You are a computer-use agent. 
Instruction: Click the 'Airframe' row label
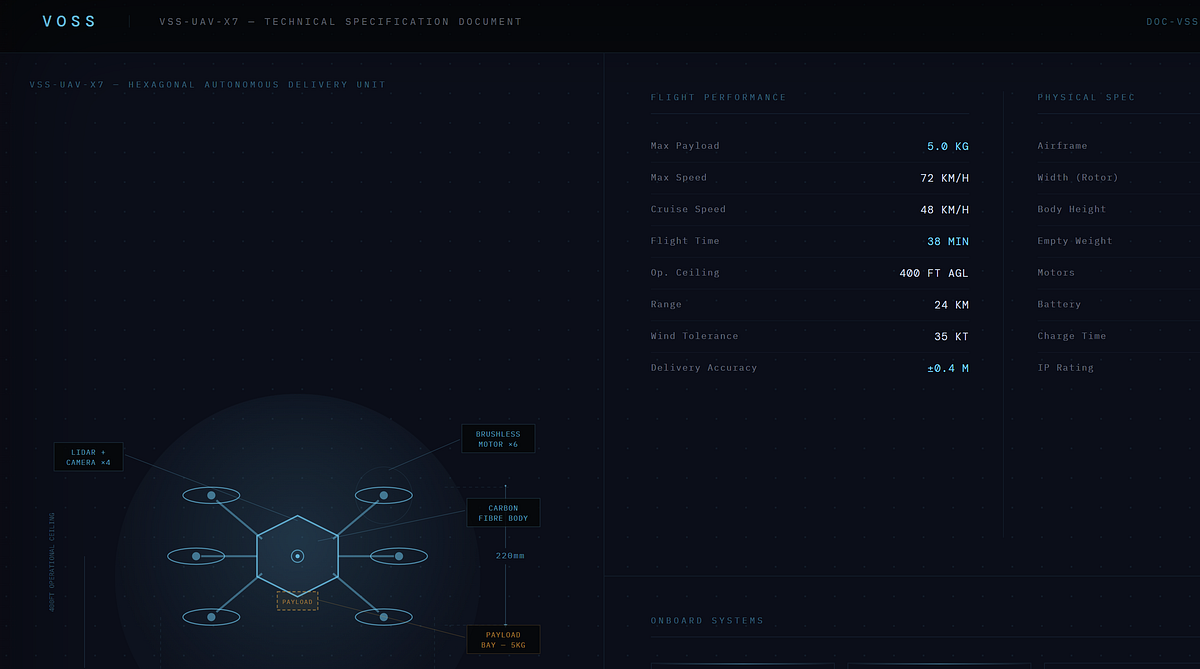coord(1062,146)
